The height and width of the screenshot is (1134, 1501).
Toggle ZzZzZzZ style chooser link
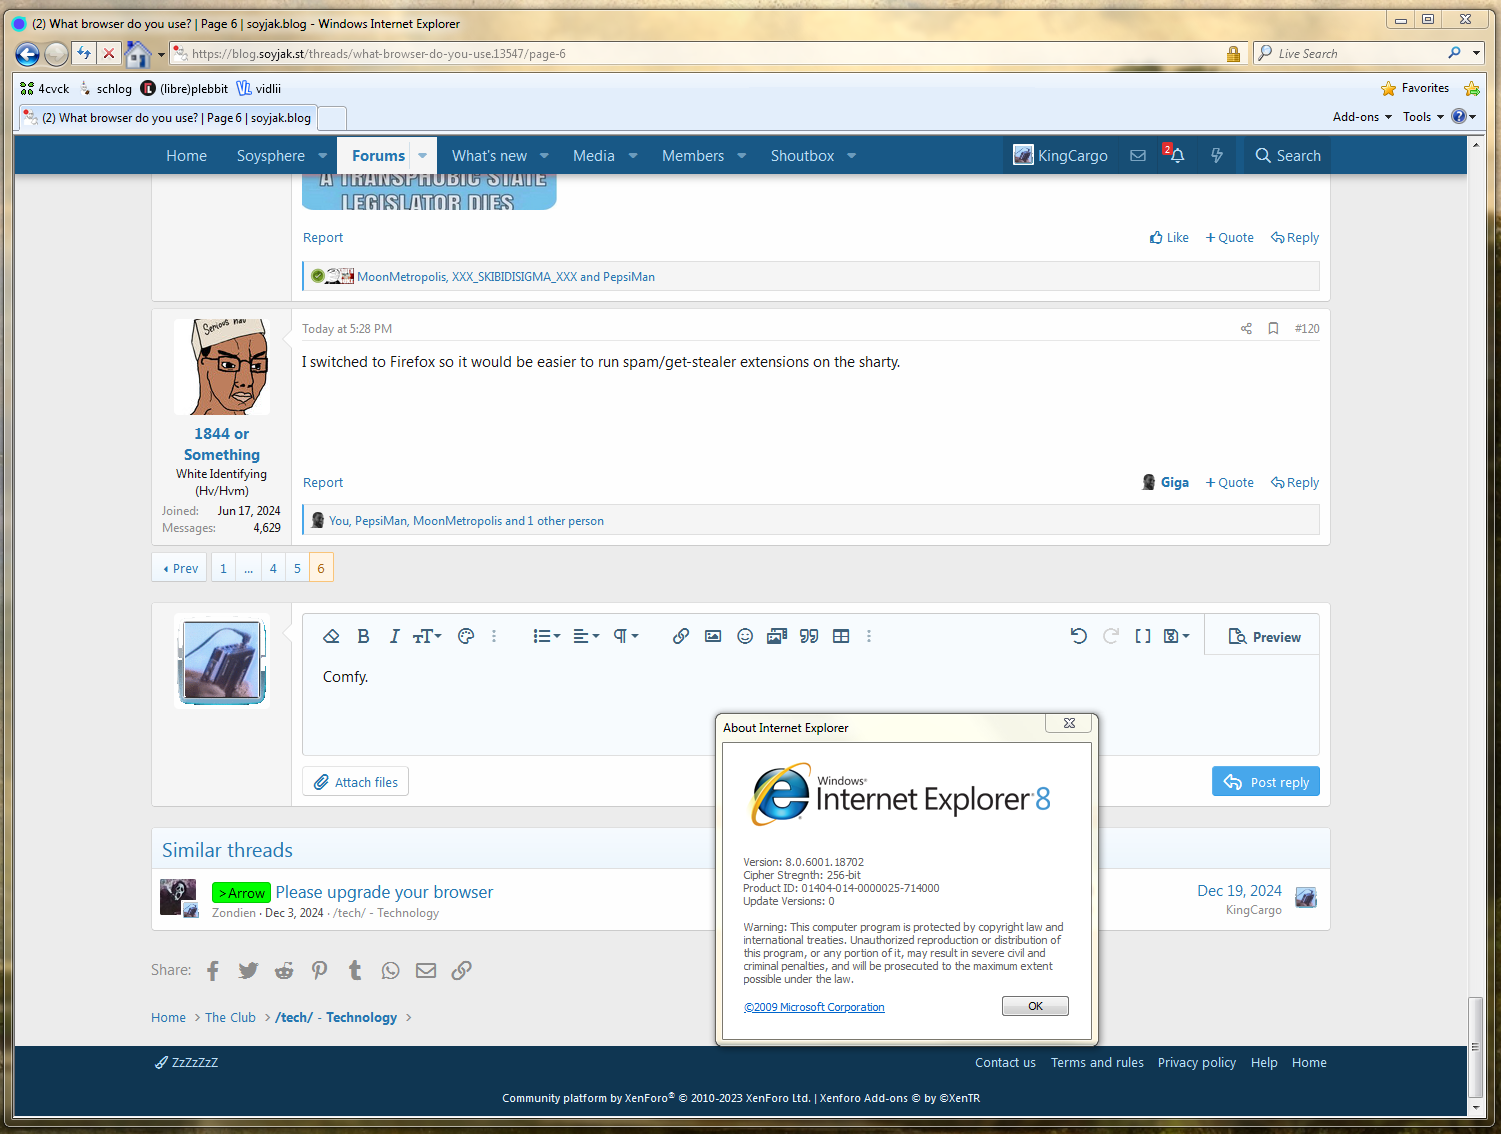pyautogui.click(x=186, y=1062)
